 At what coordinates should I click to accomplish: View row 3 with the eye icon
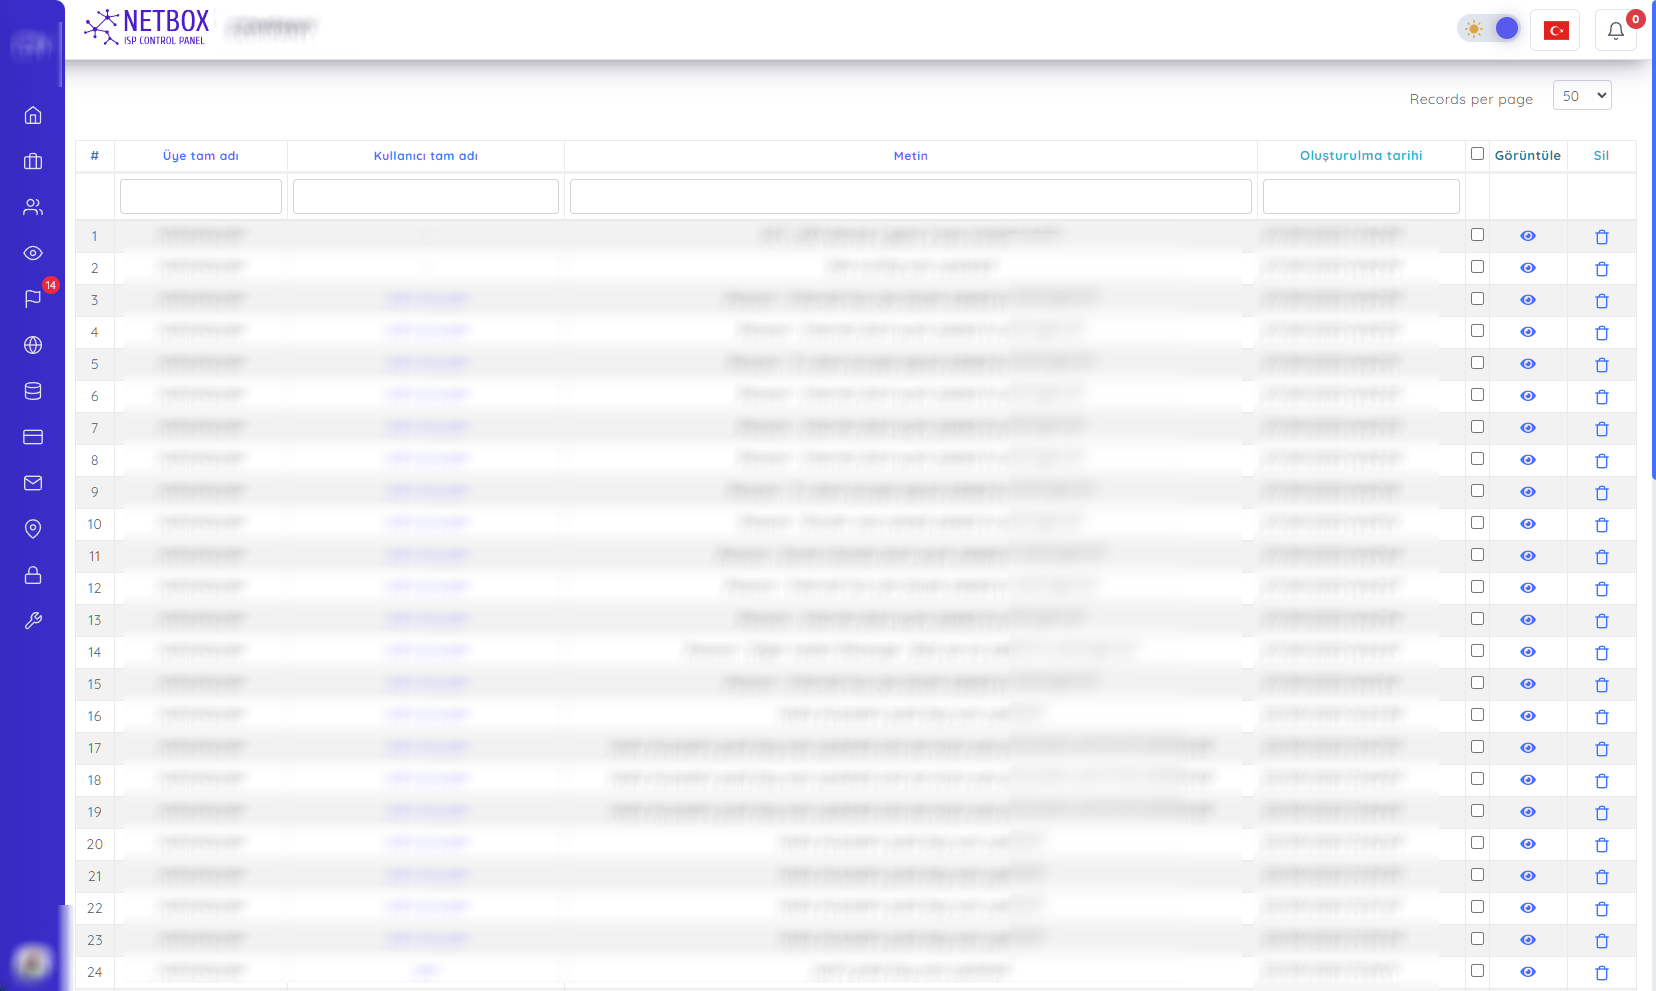coord(1527,300)
